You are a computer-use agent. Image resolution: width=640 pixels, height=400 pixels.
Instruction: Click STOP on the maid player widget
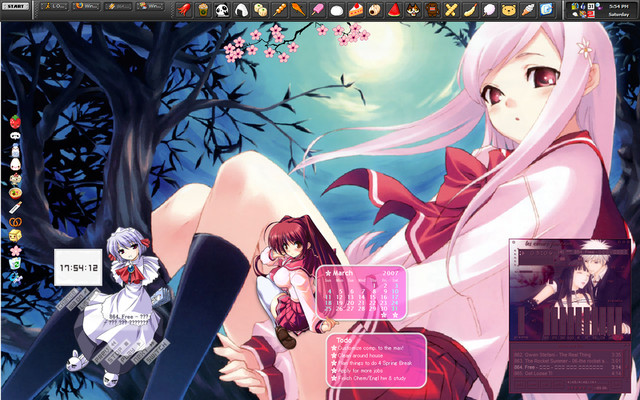tap(118, 353)
